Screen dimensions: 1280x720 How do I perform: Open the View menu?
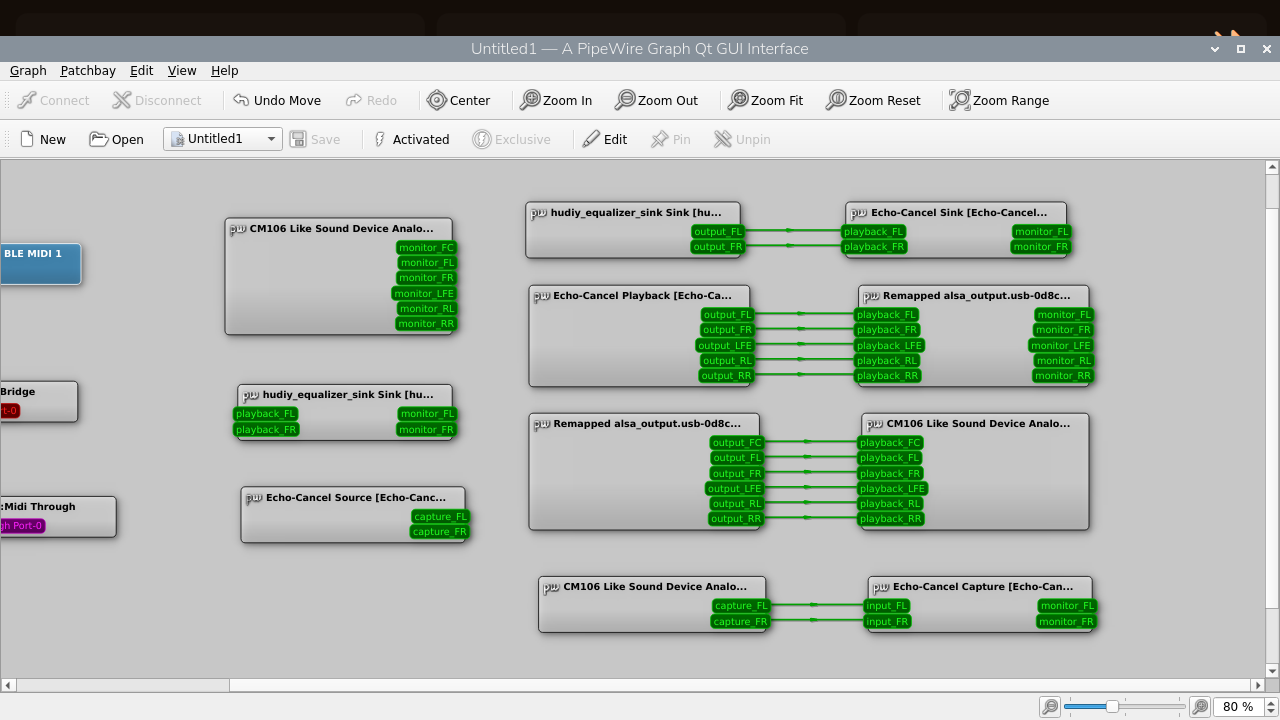[x=181, y=70]
